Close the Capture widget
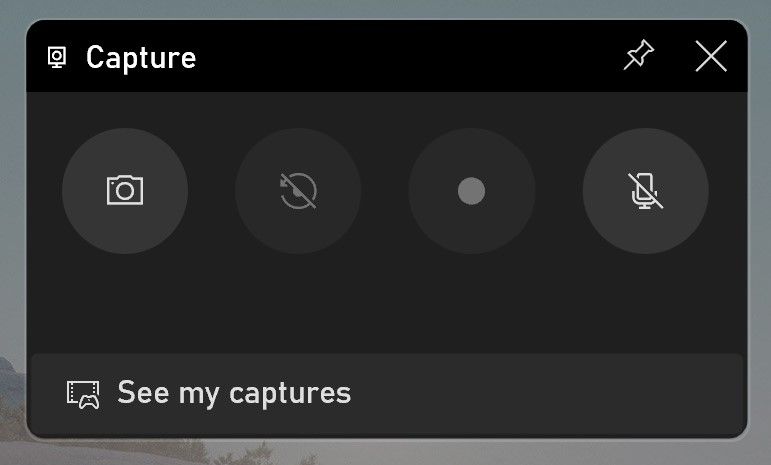 (x=711, y=56)
